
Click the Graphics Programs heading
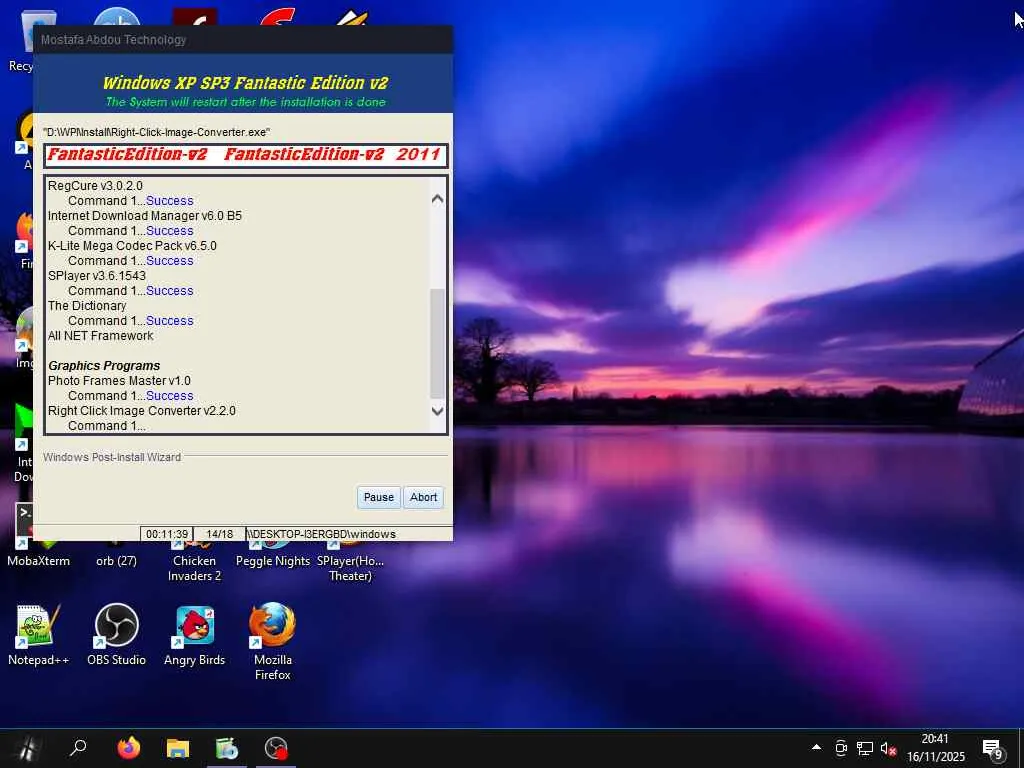(104, 366)
